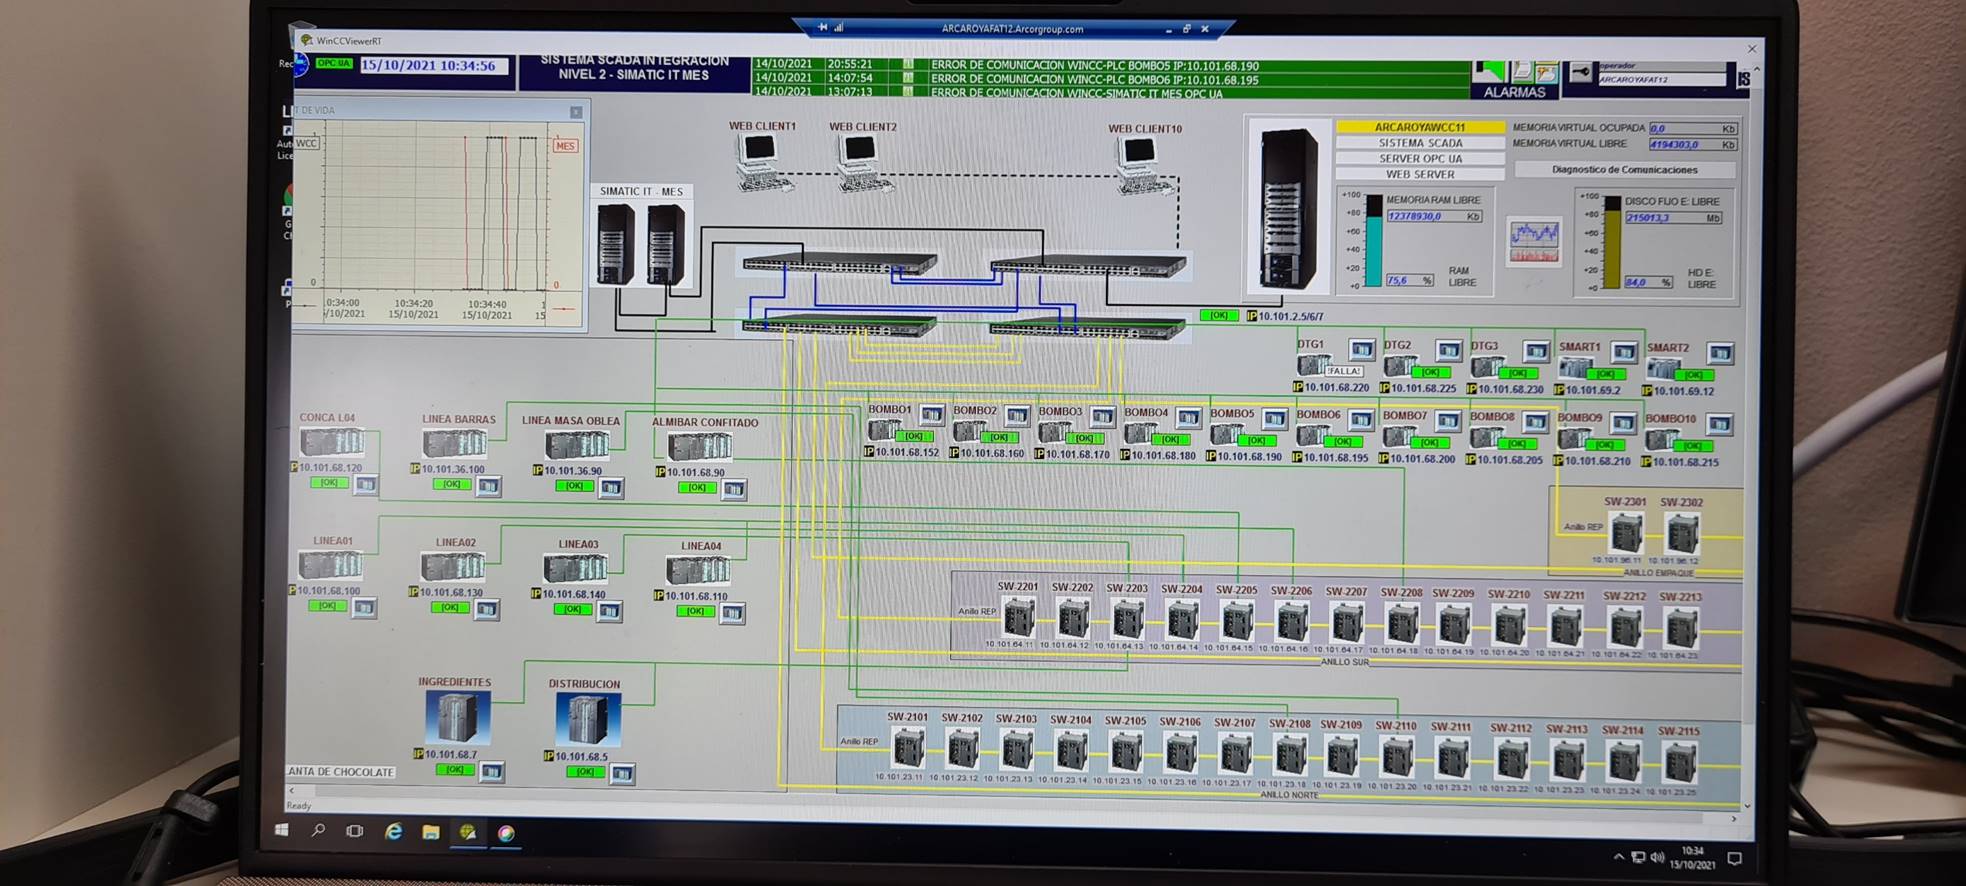Click the operator login key icon
Screen dimensions: 1966x886
[x=1580, y=73]
